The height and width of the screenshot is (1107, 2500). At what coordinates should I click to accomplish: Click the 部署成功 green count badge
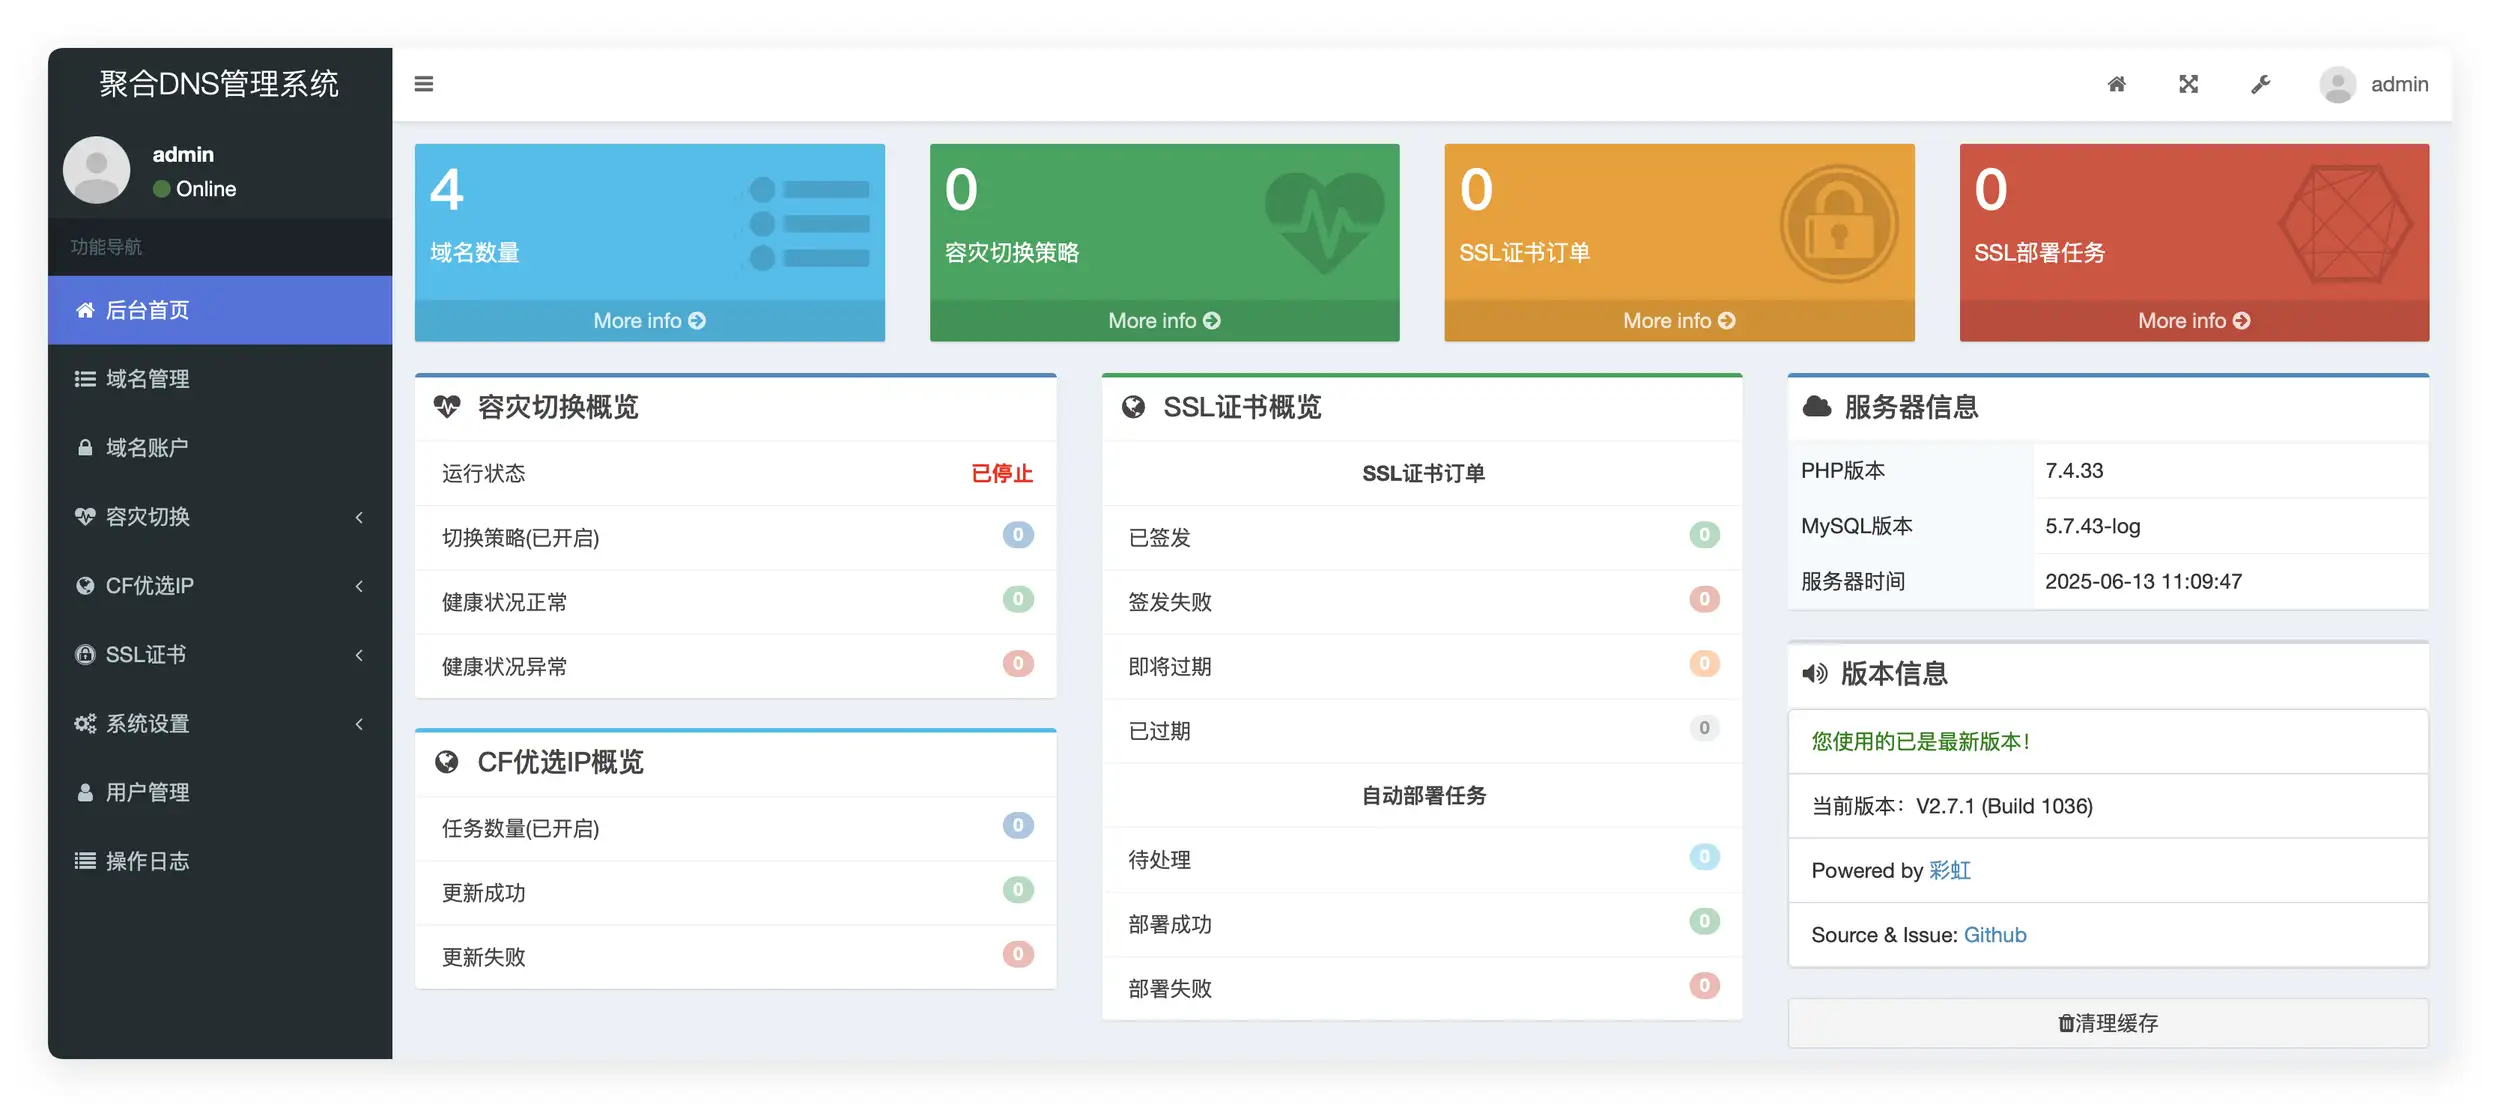tap(1704, 921)
